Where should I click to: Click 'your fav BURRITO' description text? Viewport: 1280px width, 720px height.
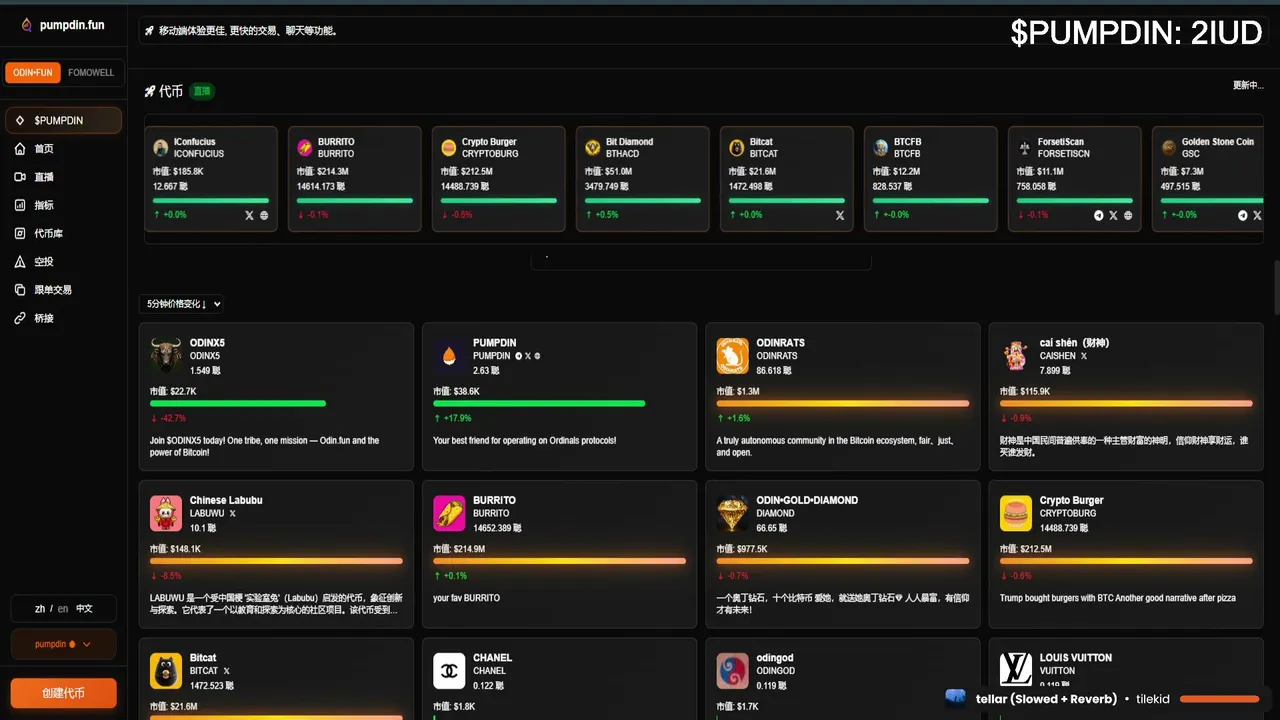coord(466,598)
